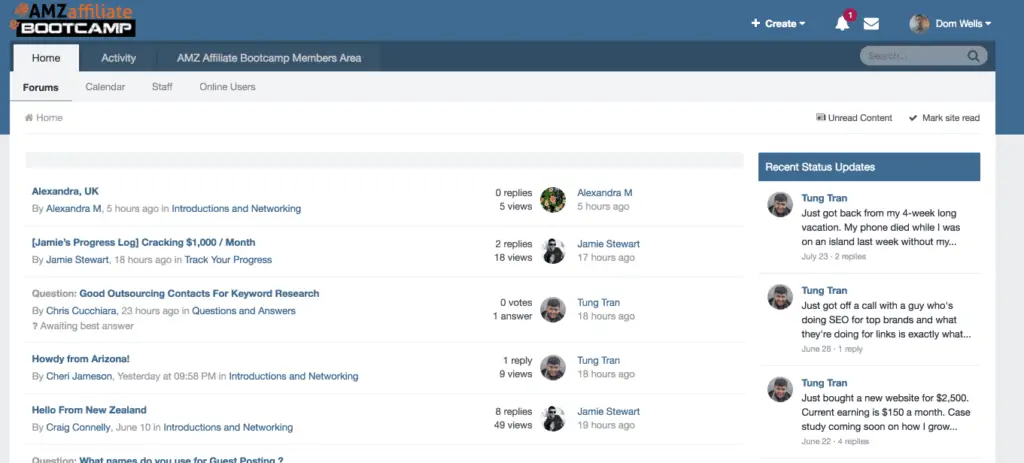Click Mark site read checkmark
1024x463 pixels.
click(x=913, y=118)
